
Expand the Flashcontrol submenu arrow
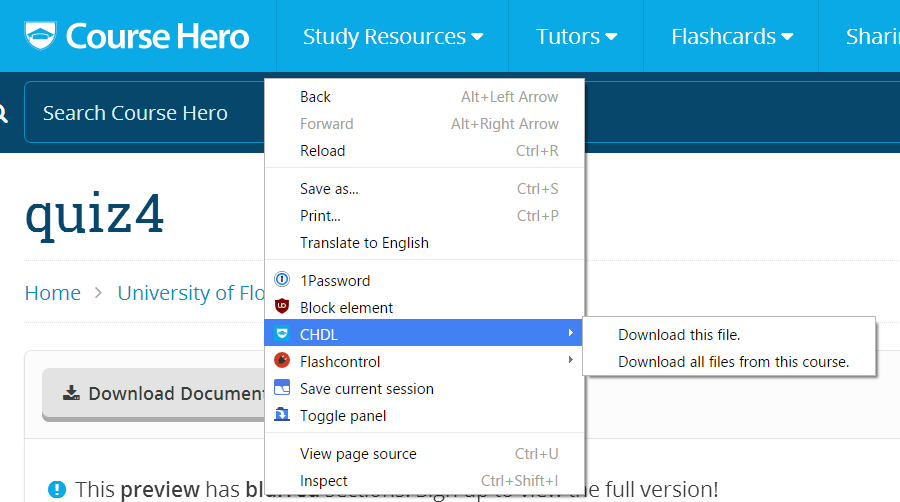[571, 360]
